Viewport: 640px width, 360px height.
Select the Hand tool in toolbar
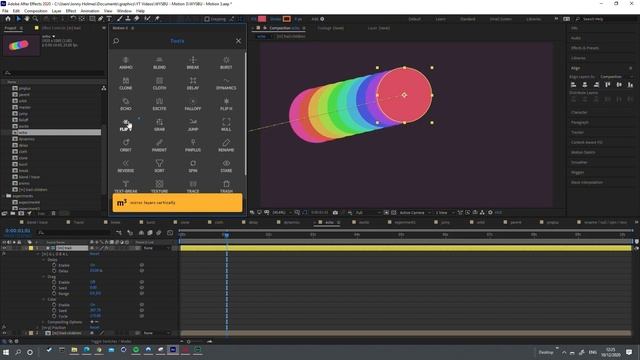coord(27,19)
